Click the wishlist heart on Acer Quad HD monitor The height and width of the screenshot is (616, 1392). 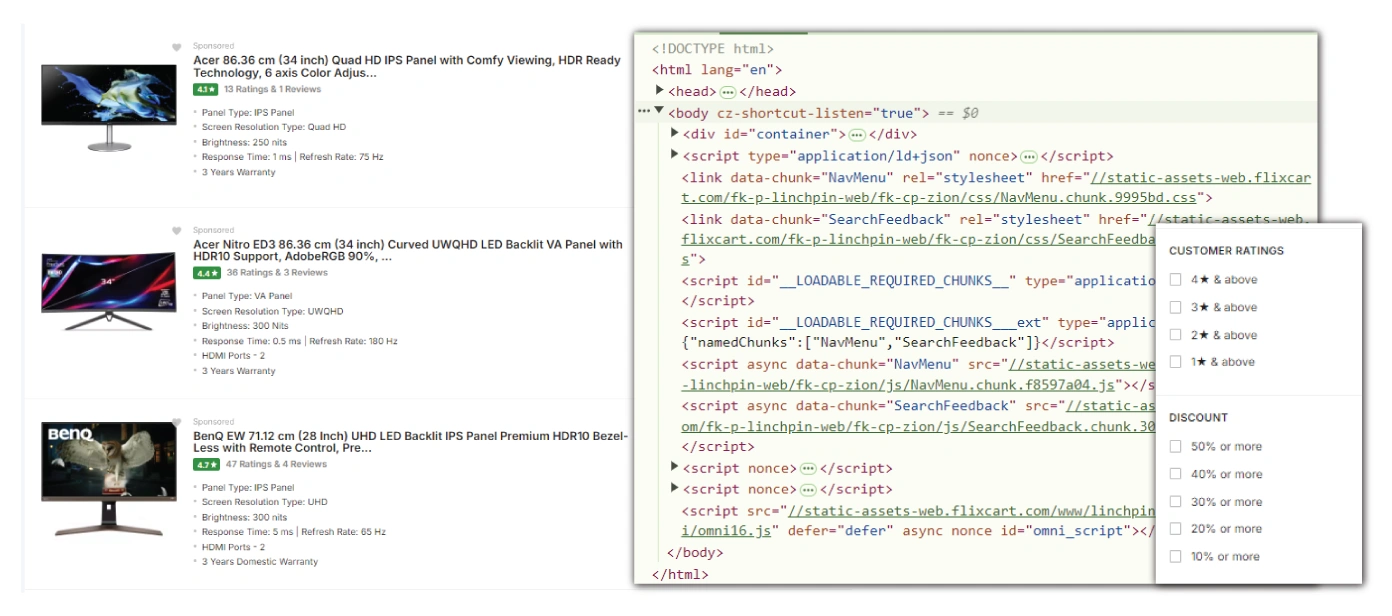(177, 47)
